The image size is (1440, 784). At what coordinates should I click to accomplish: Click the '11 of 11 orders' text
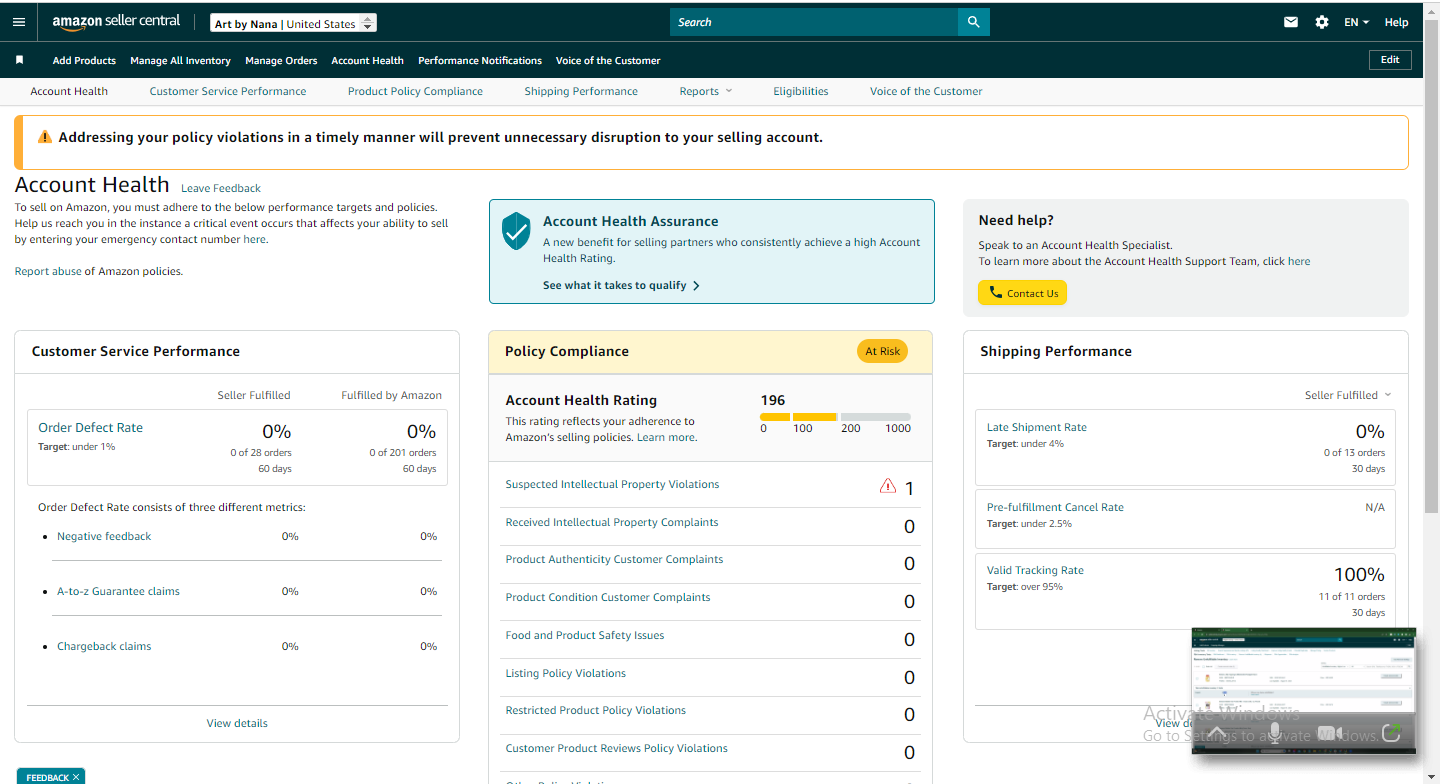coord(1352,597)
